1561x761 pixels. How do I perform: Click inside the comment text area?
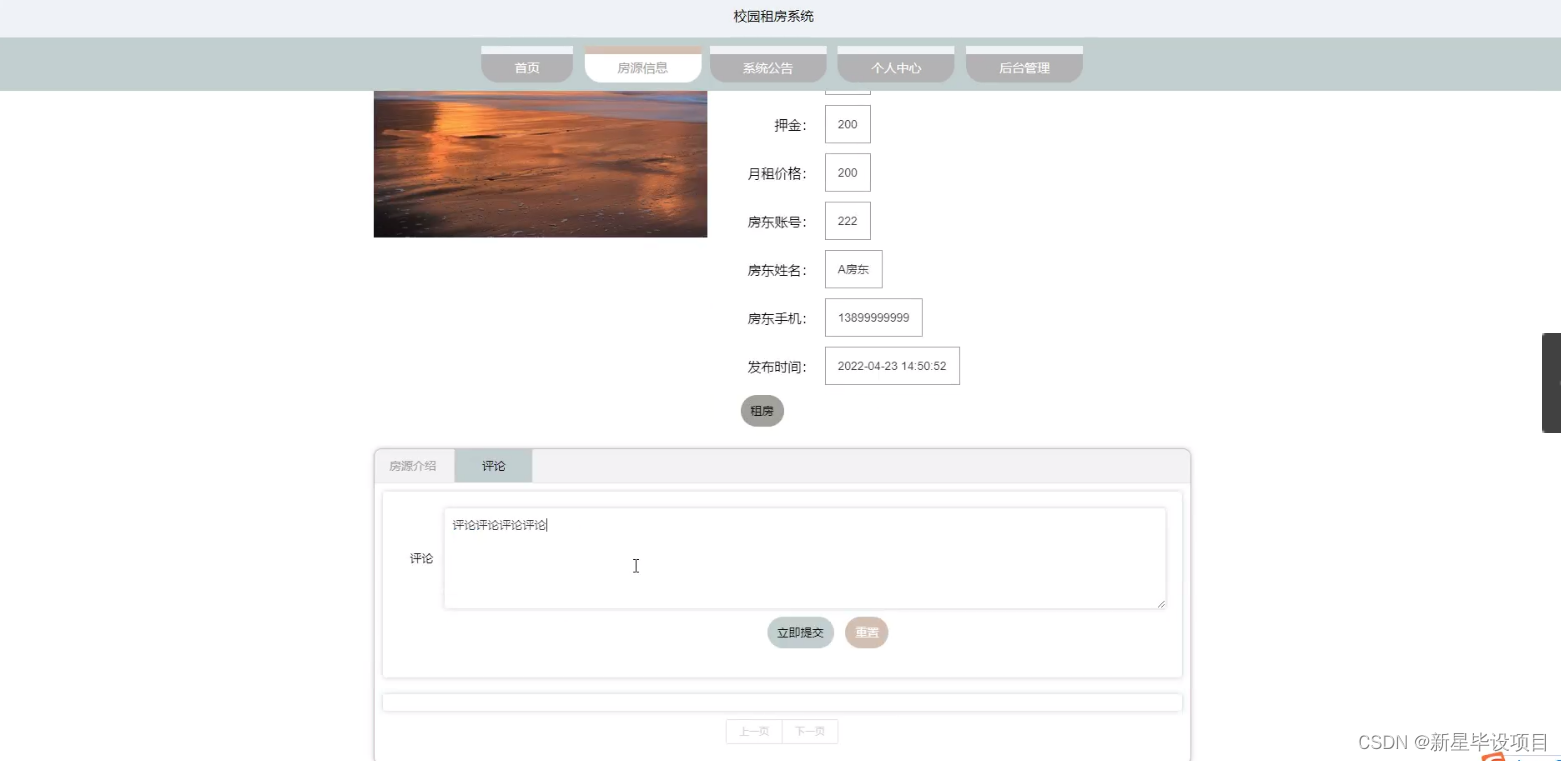(x=805, y=558)
